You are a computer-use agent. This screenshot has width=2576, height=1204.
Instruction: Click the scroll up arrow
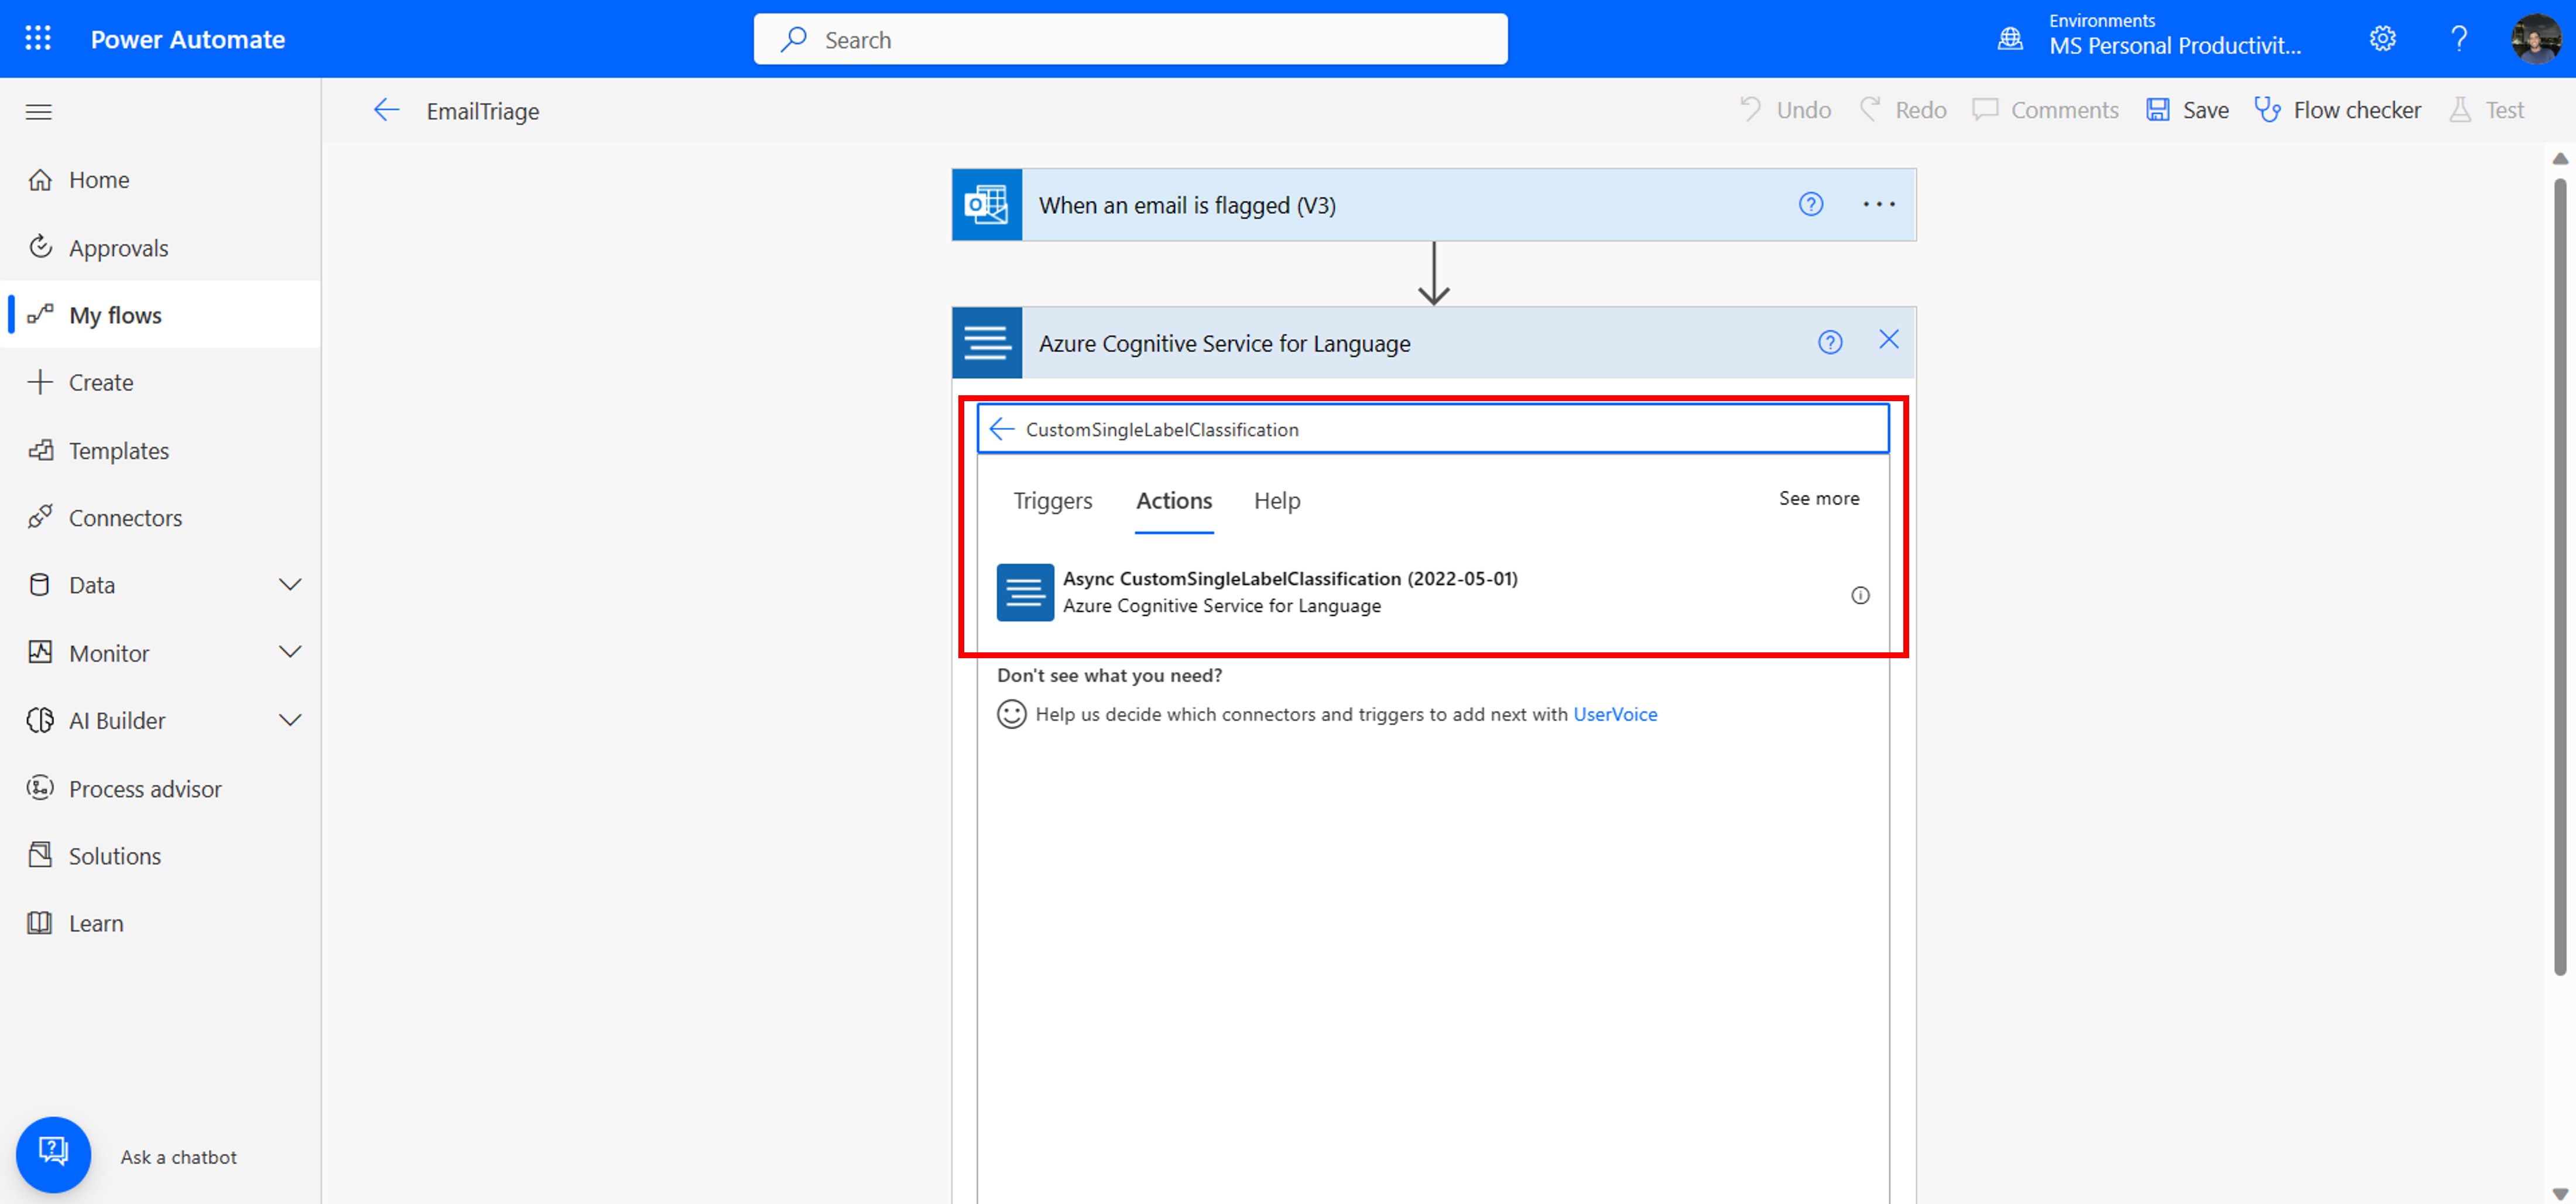(2559, 158)
